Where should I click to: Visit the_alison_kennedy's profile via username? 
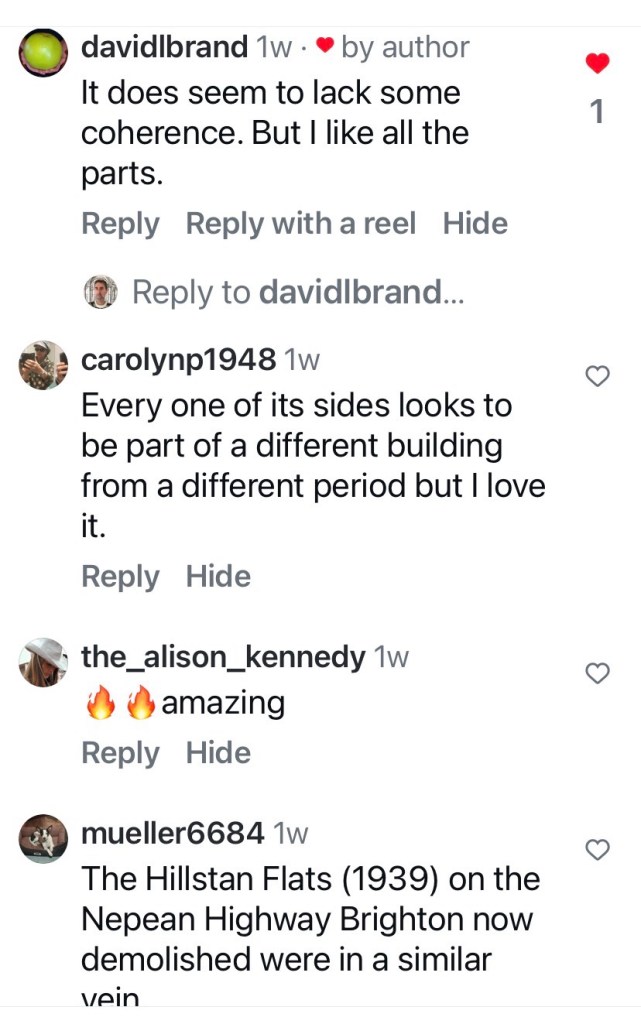[223, 657]
